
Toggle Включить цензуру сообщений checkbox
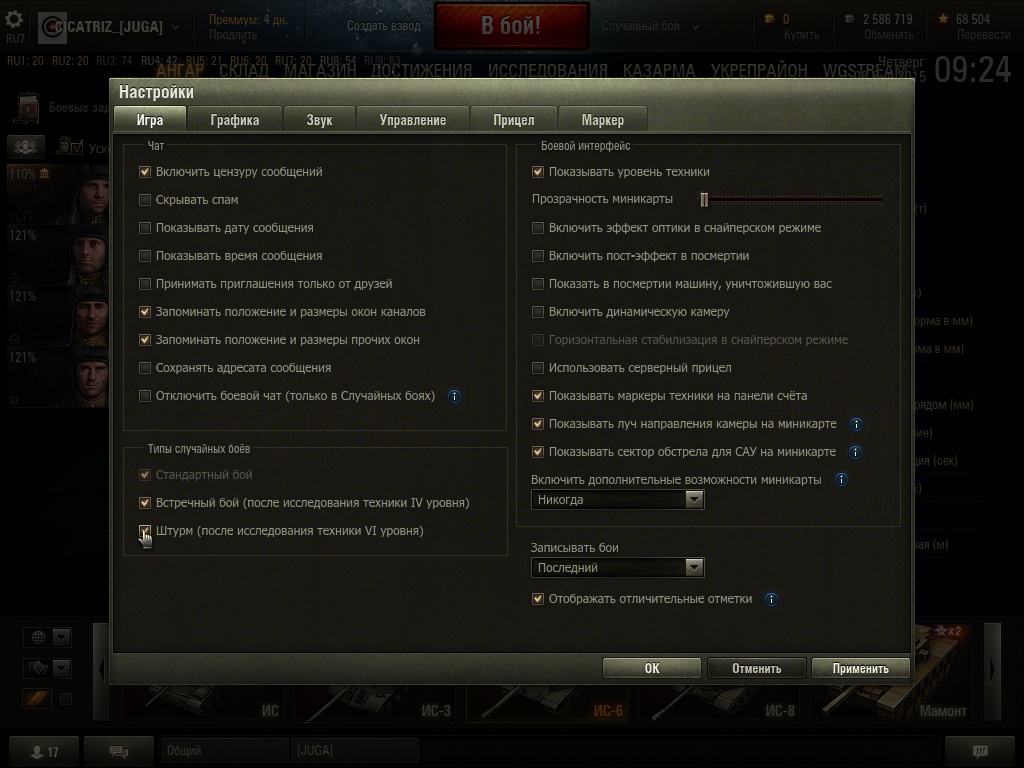tap(145, 172)
